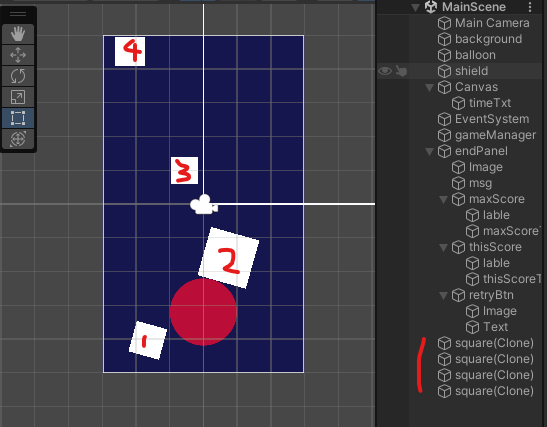This screenshot has height=427, width=547.
Task: Click the camera gizmo in scene view
Action: coord(204,204)
